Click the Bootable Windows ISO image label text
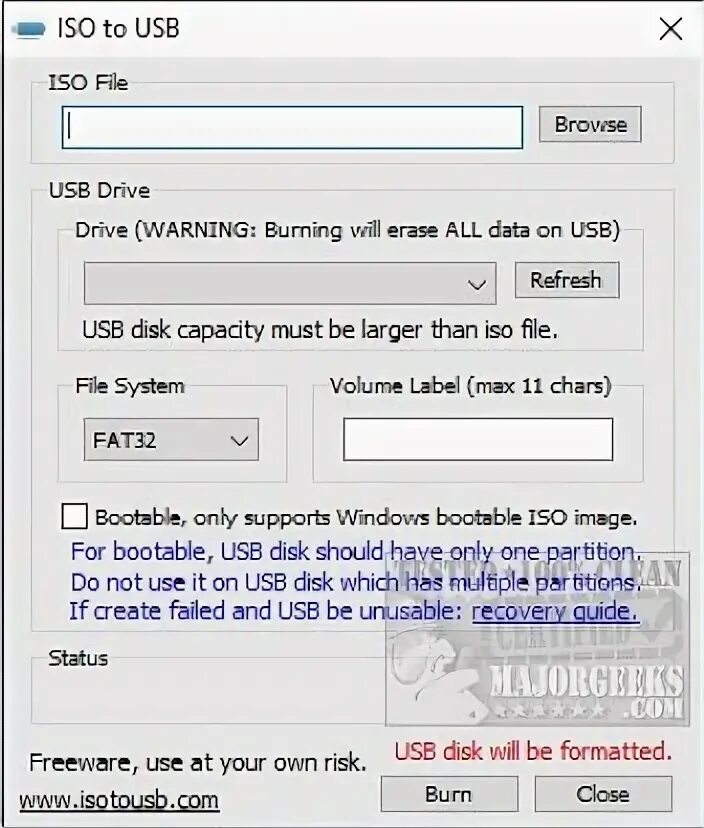The width and height of the screenshot is (704, 828). tap(366, 518)
